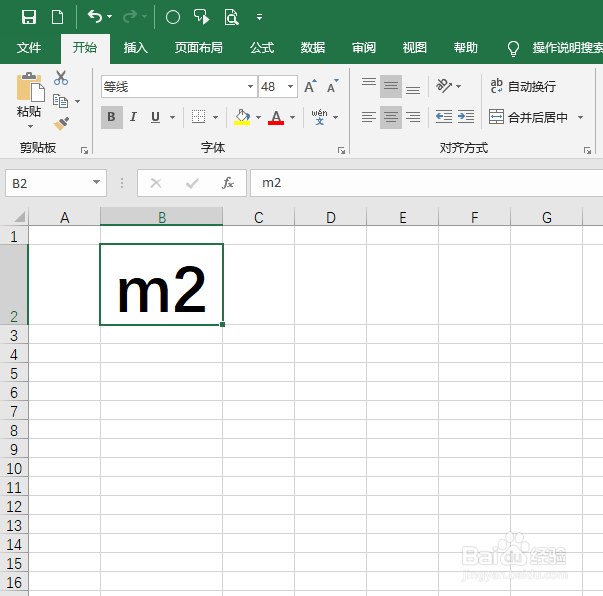
Task: Toggle align text right
Action: 413,117
